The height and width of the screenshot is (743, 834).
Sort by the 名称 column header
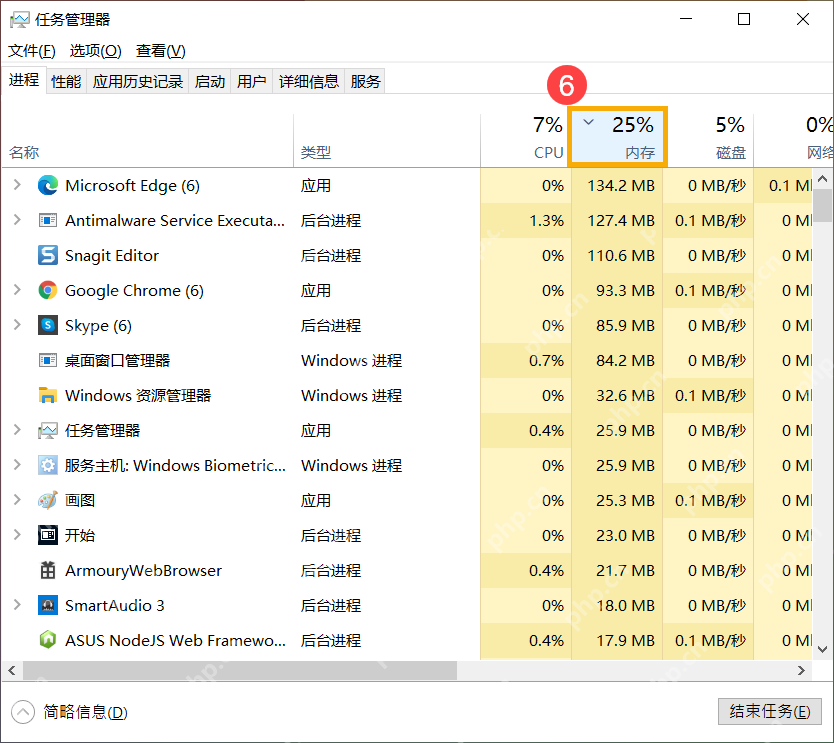pyautogui.click(x=148, y=141)
